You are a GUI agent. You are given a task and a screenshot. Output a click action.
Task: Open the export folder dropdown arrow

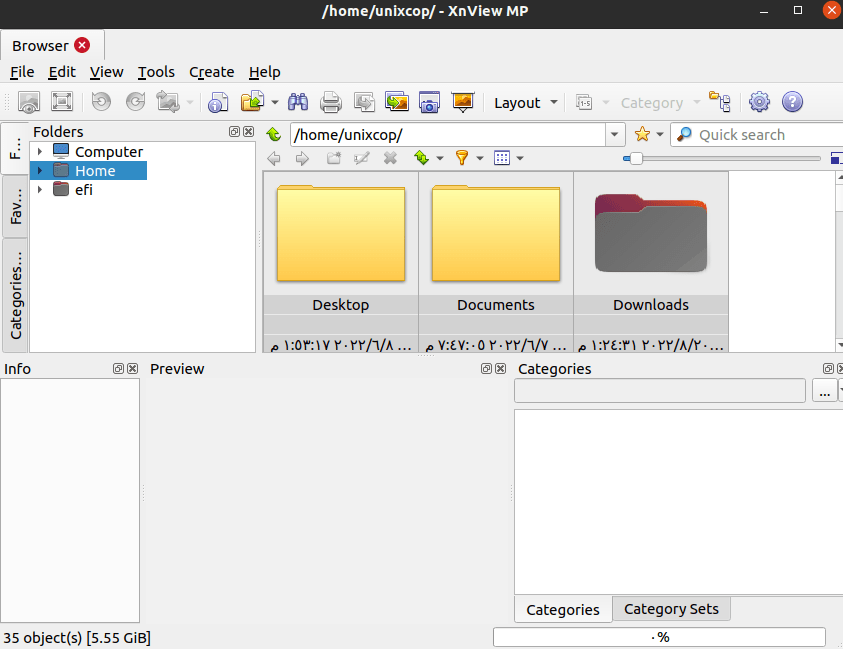pos(275,102)
